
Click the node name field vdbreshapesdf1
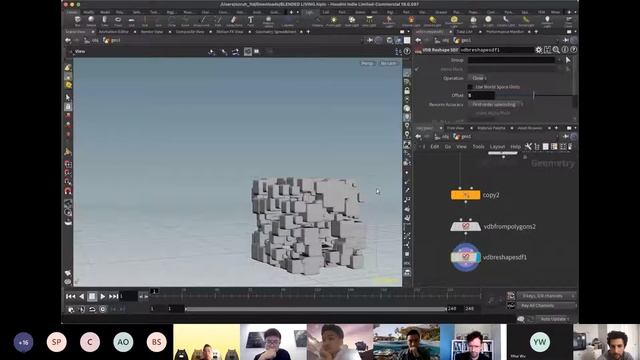click(496, 50)
